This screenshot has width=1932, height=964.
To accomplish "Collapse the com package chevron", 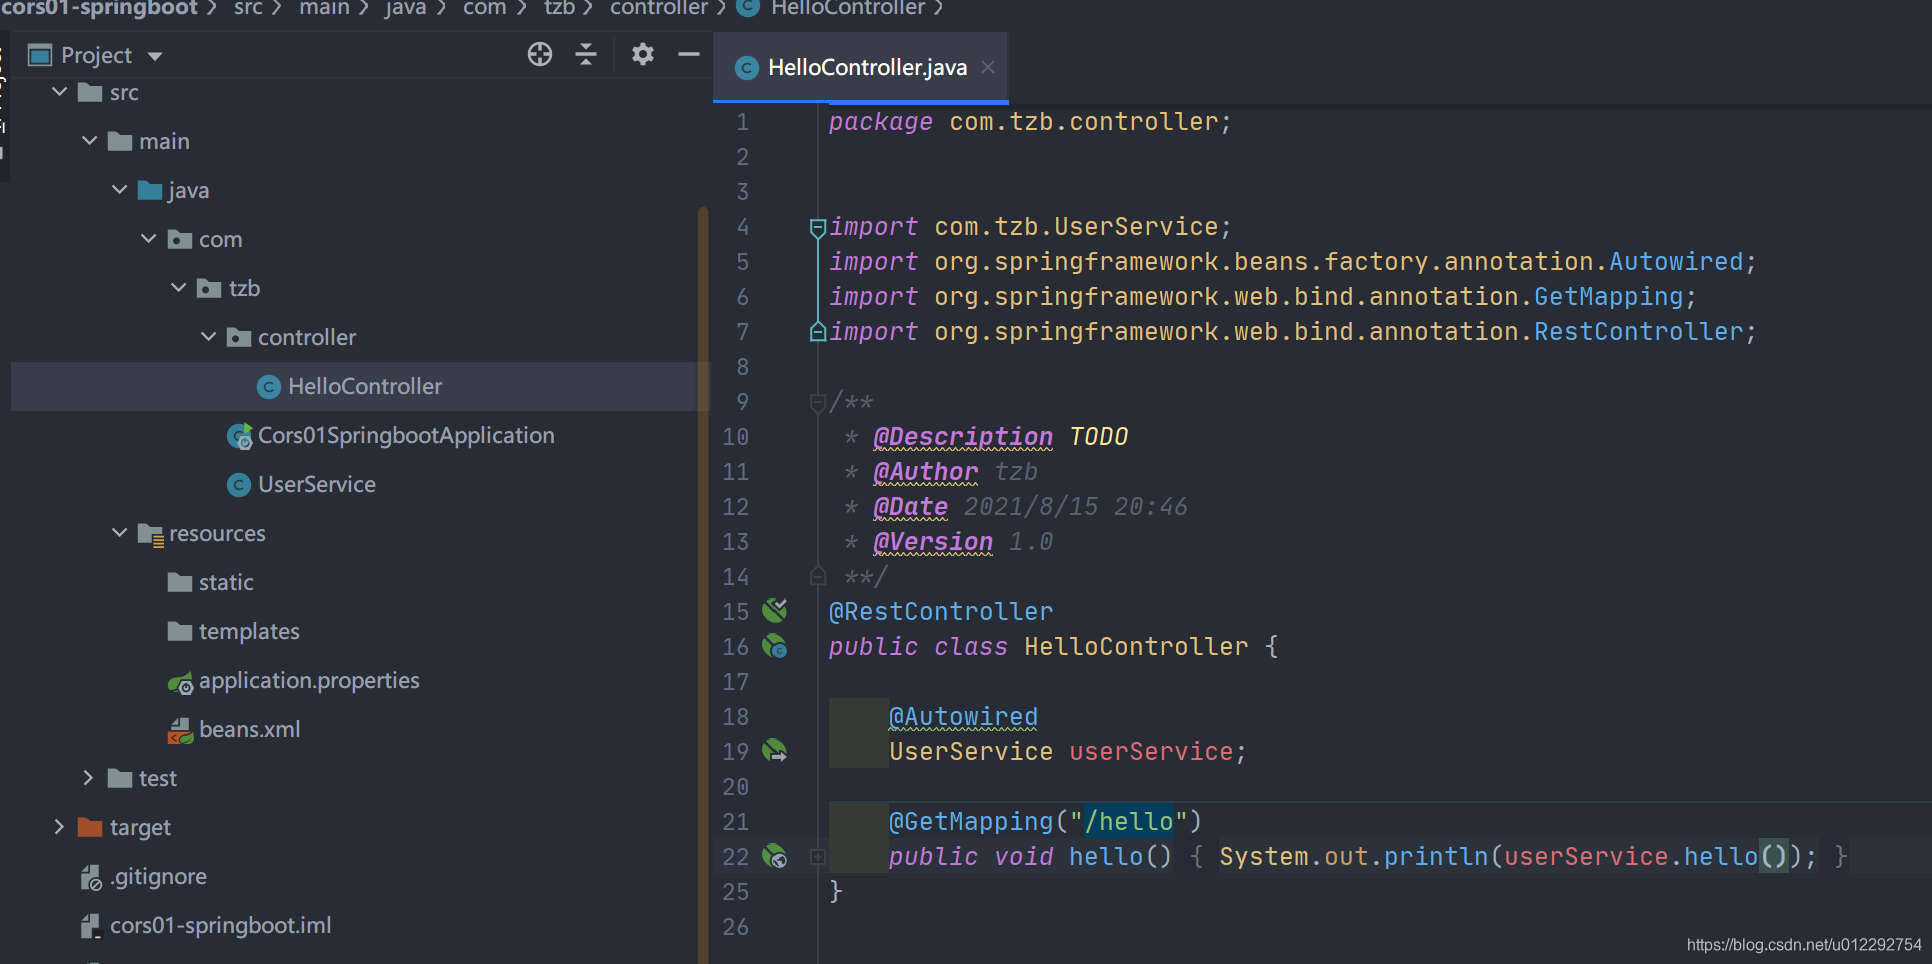I will click(149, 239).
